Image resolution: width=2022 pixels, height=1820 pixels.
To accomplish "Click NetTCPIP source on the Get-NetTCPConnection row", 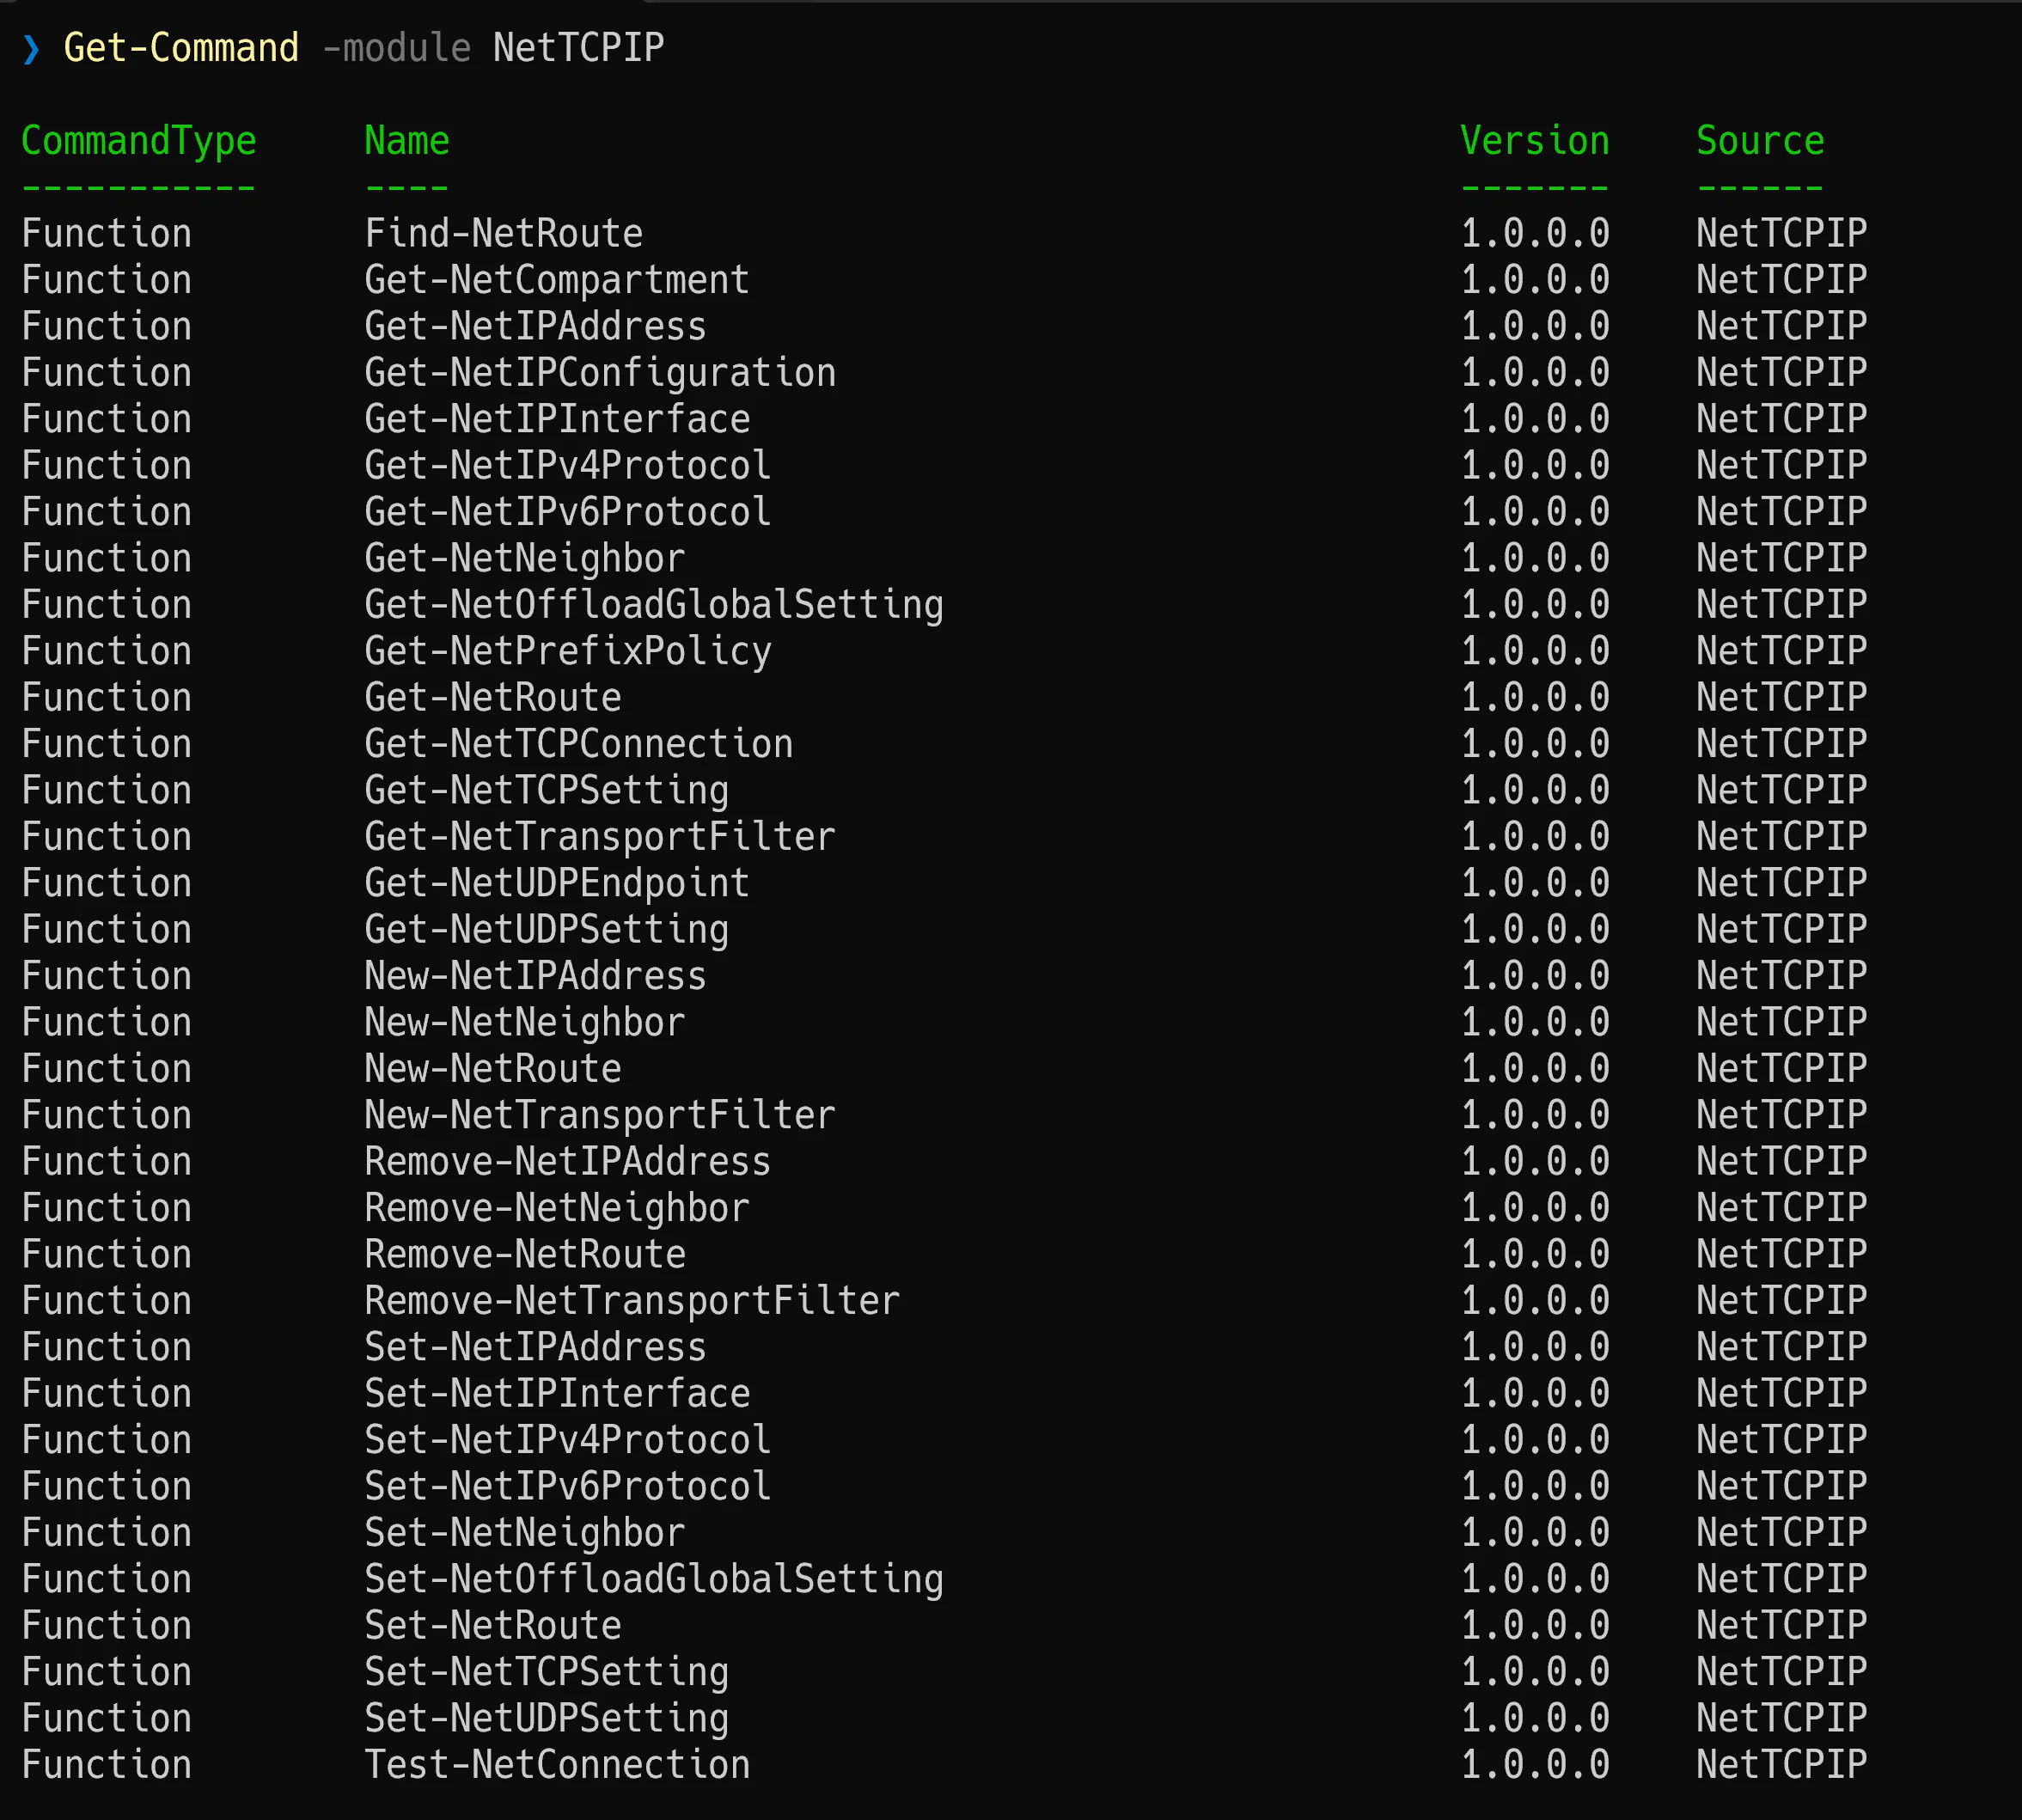I will point(1782,744).
